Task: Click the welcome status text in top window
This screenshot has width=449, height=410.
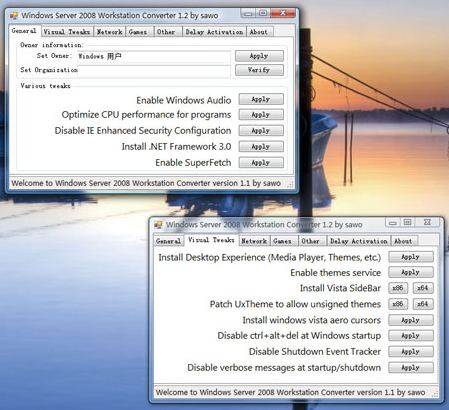Action: point(146,183)
